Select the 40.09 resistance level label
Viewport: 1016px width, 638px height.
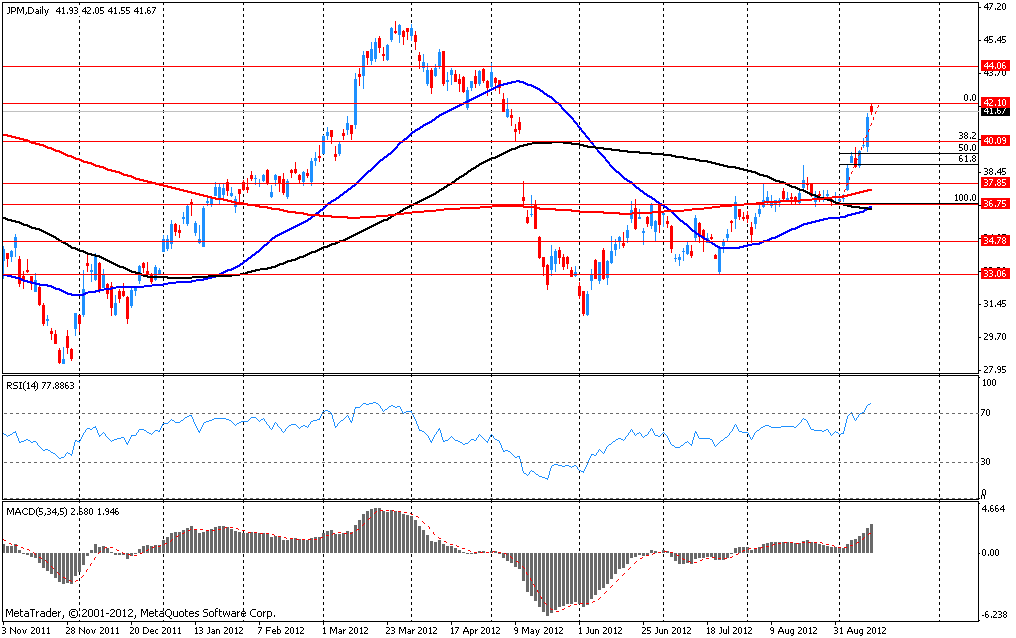pos(993,141)
